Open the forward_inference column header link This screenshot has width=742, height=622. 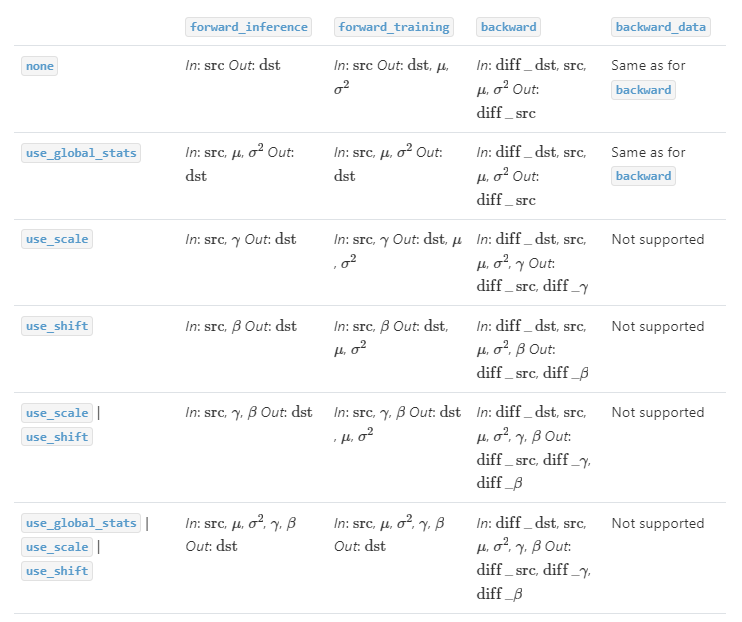point(248,27)
